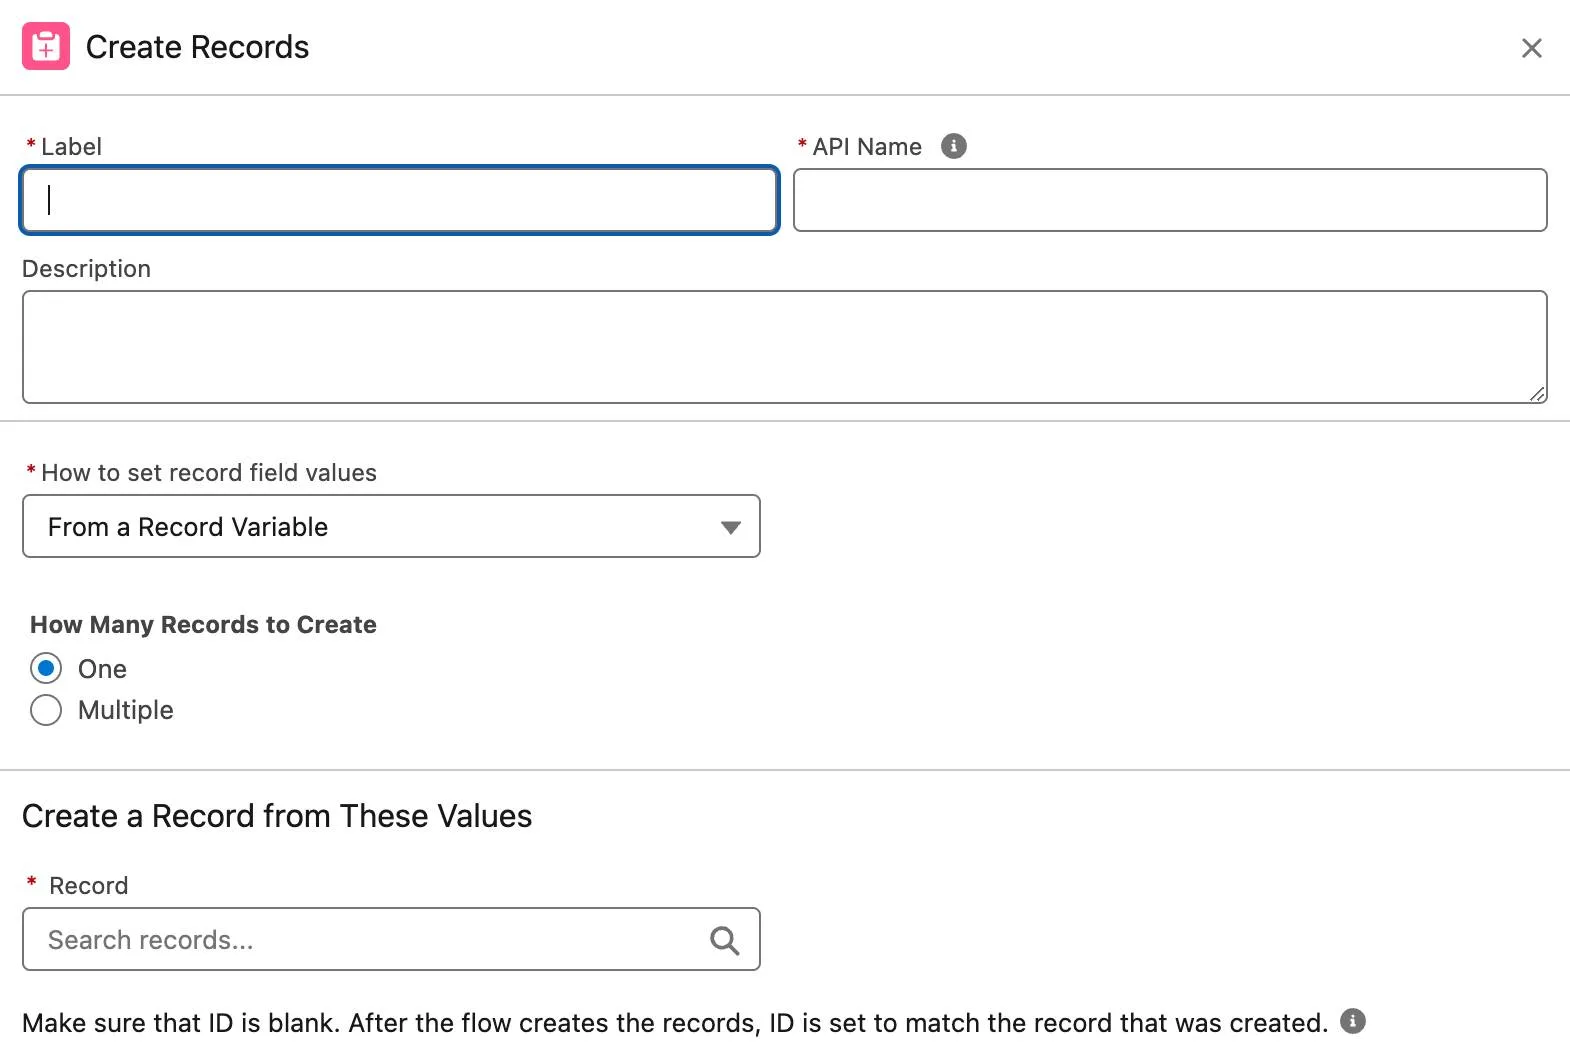The width and height of the screenshot is (1570, 1060).
Task: Click the 'Create Records' title text
Action: click(x=197, y=47)
